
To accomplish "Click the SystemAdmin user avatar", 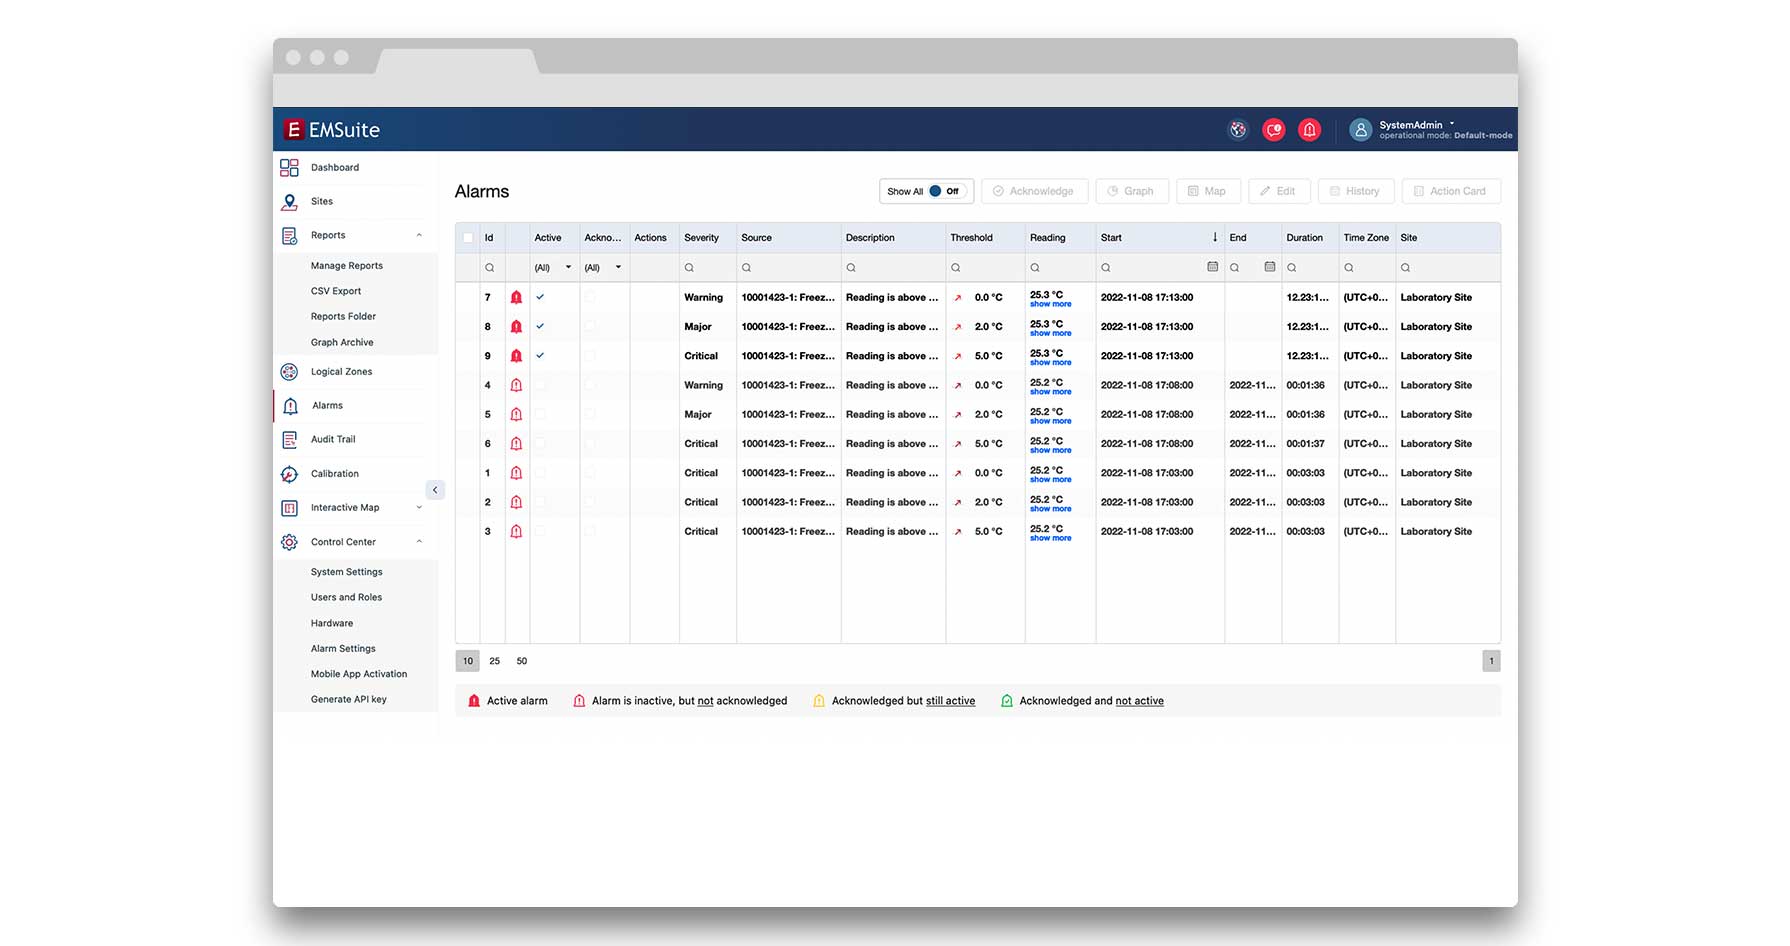I will click(x=1360, y=130).
